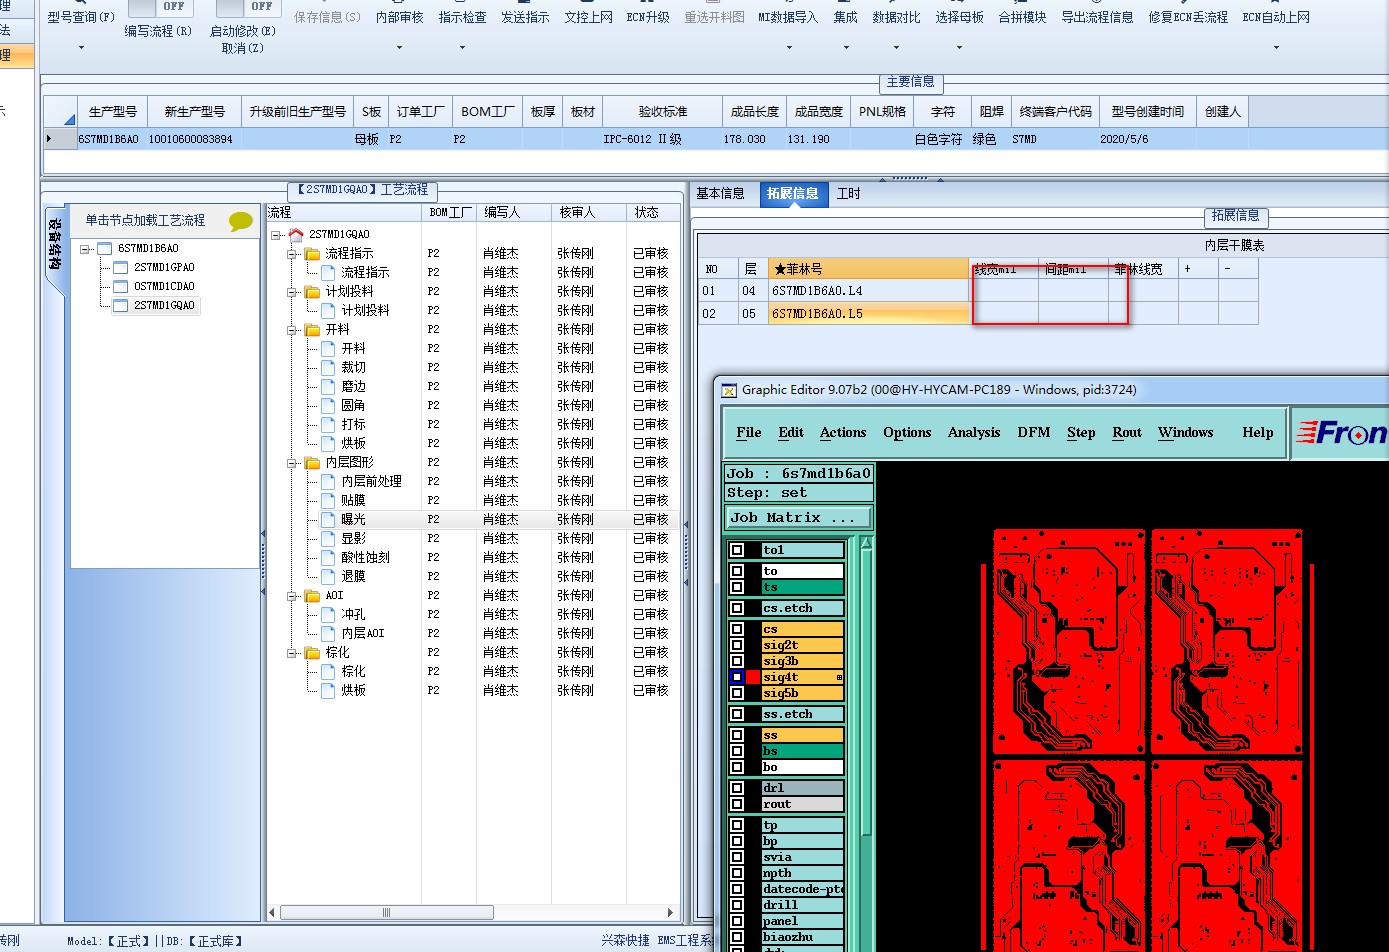
Task: Open the Rout menu in Graphic Editor
Action: (1127, 432)
